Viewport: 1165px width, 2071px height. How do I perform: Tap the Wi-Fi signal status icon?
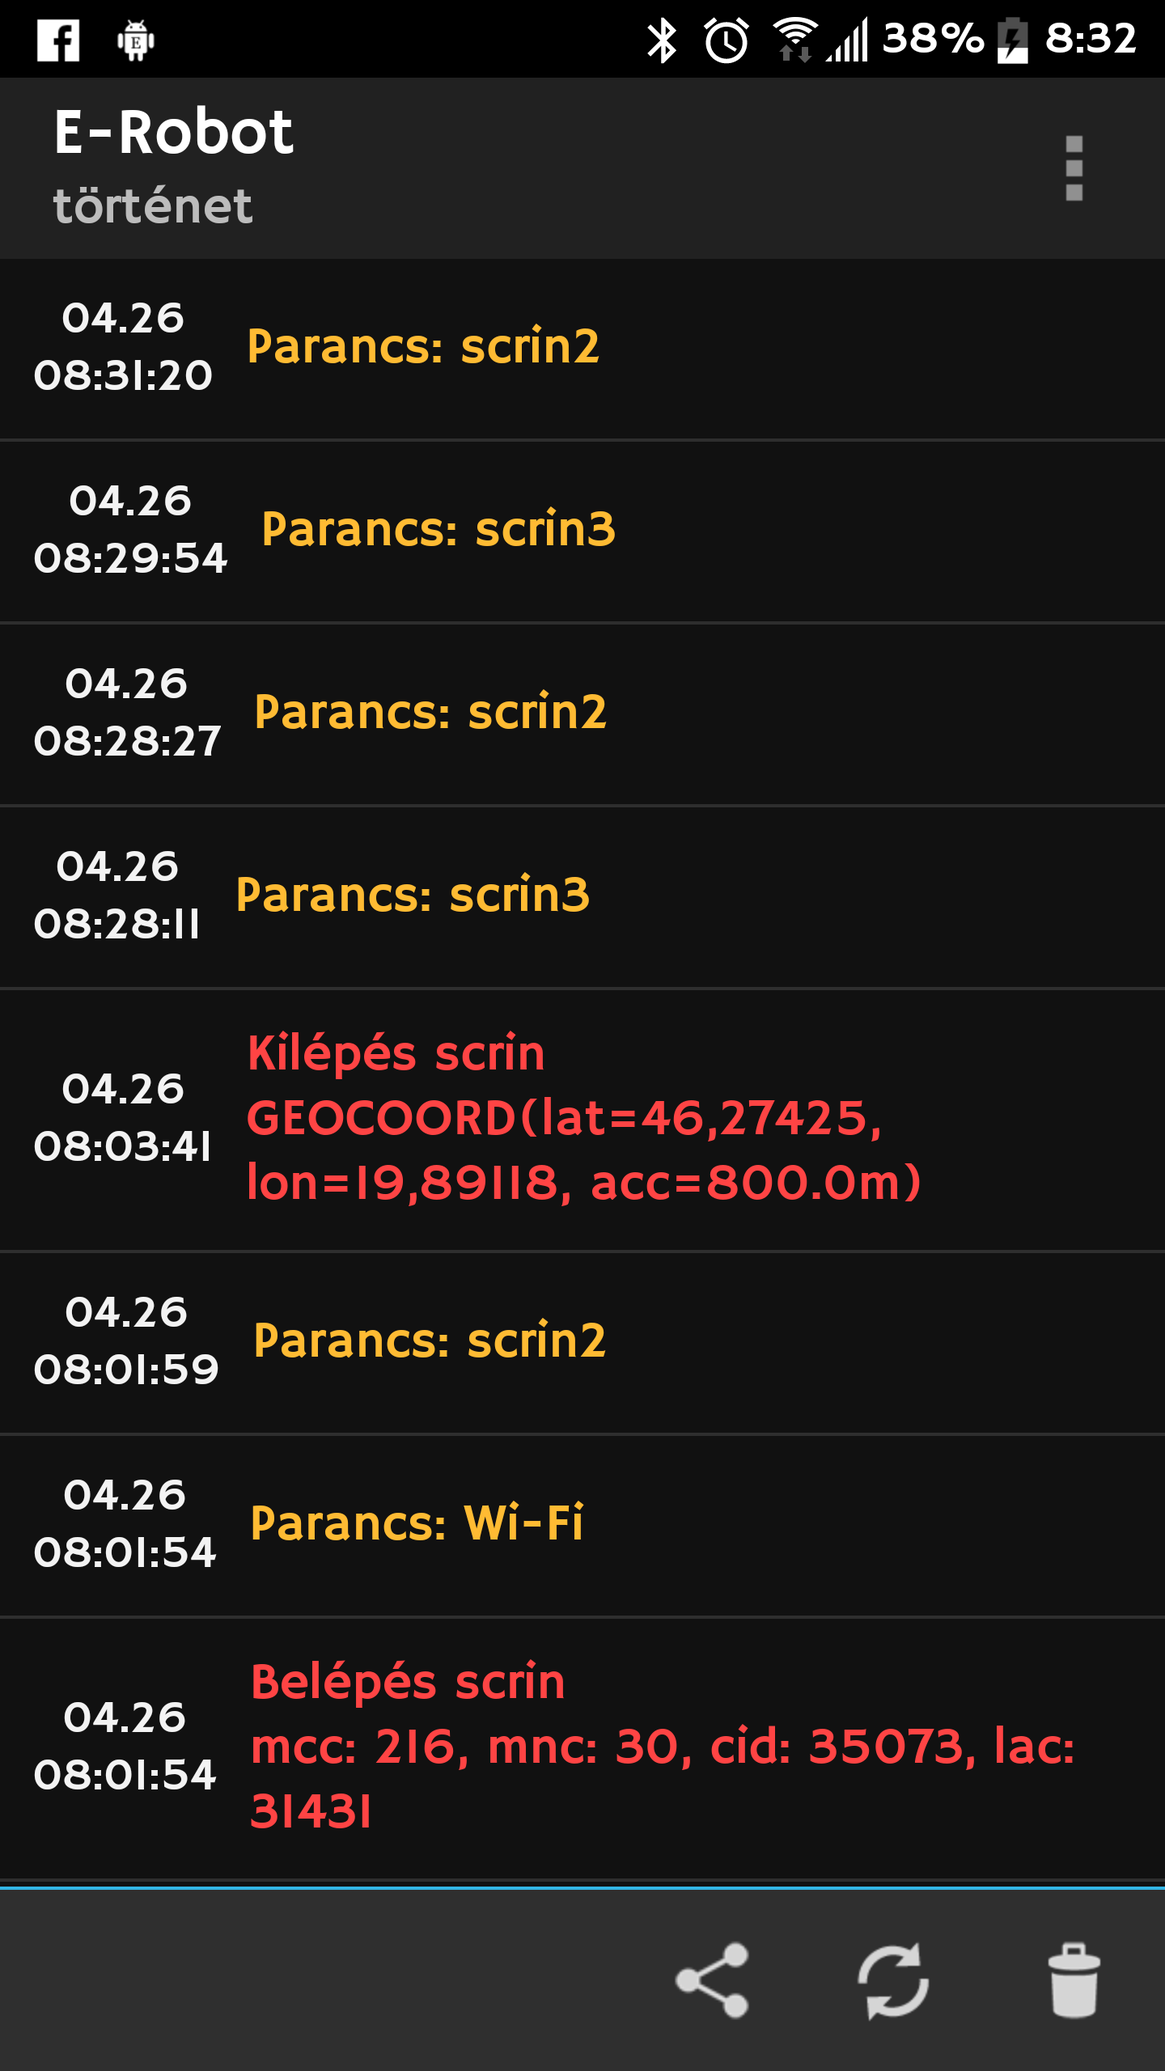click(x=795, y=40)
